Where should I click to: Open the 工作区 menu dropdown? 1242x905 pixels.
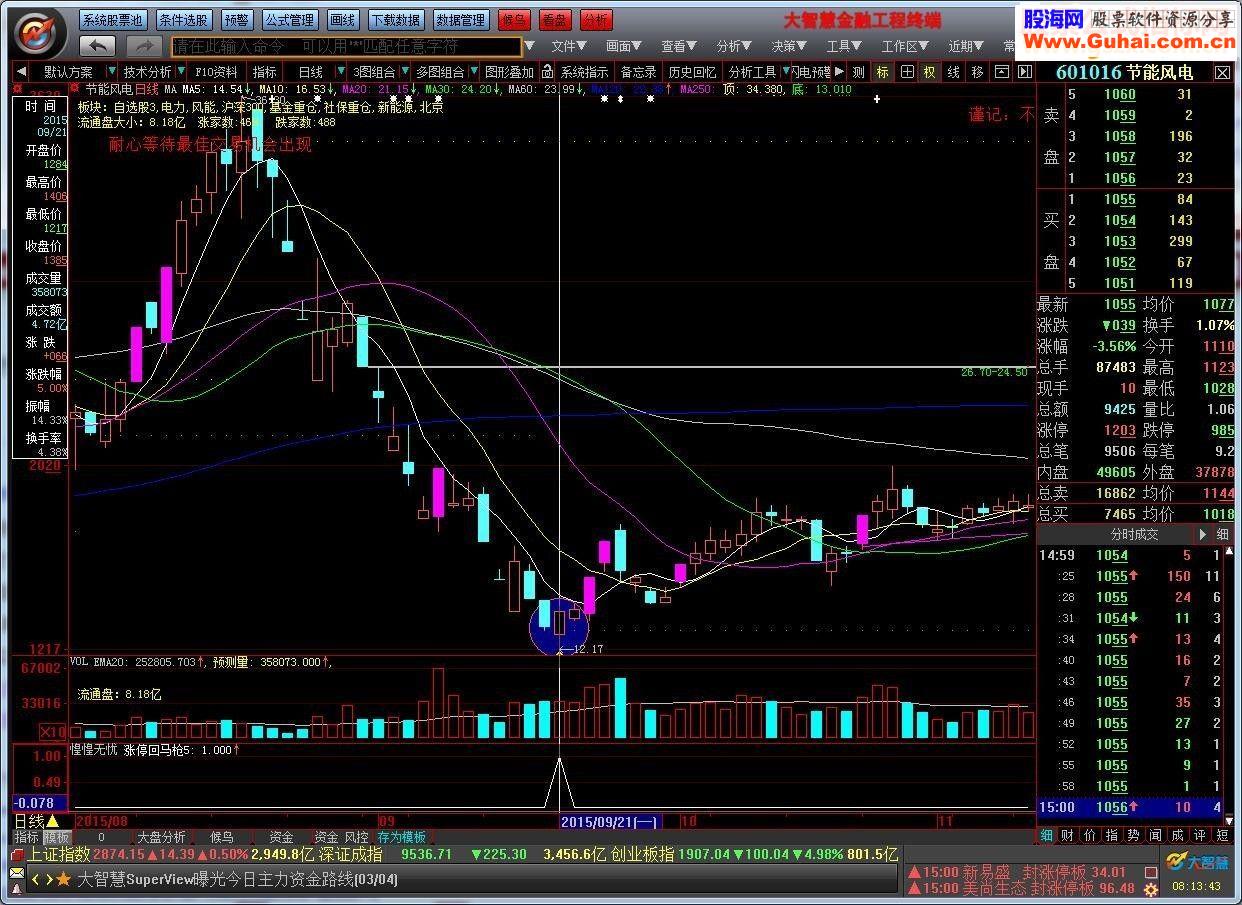(x=905, y=46)
